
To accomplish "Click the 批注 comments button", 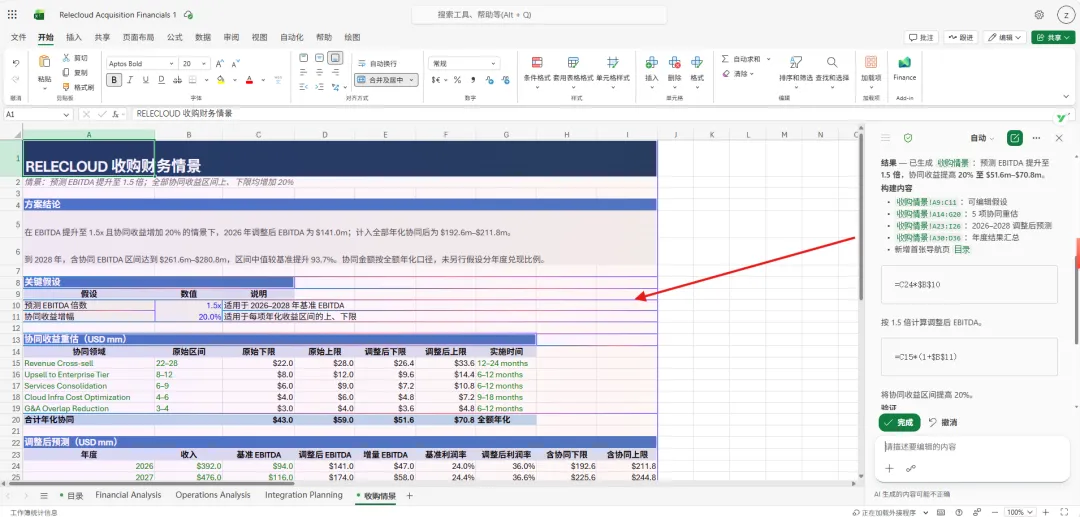I will pyautogui.click(x=922, y=38).
